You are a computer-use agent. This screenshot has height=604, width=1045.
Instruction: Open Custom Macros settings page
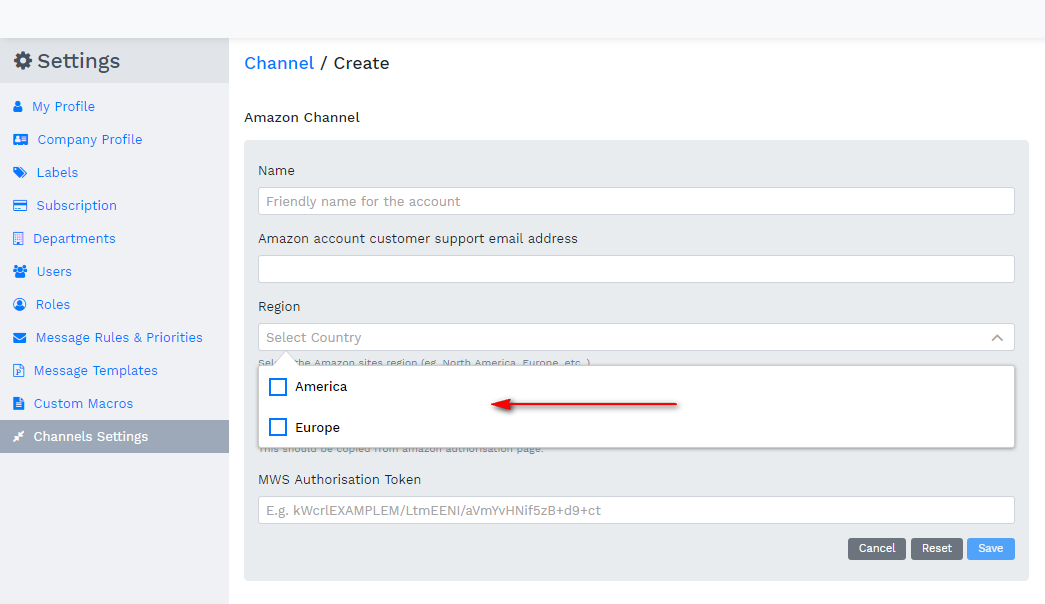83,403
